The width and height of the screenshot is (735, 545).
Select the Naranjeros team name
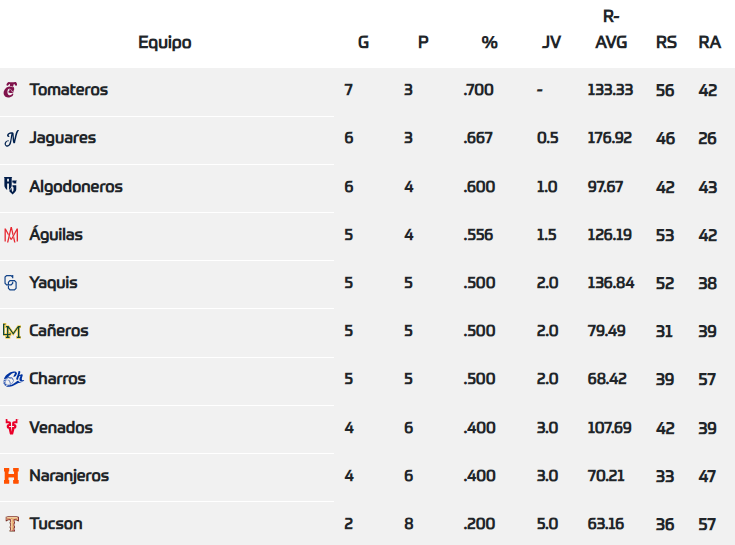69,476
